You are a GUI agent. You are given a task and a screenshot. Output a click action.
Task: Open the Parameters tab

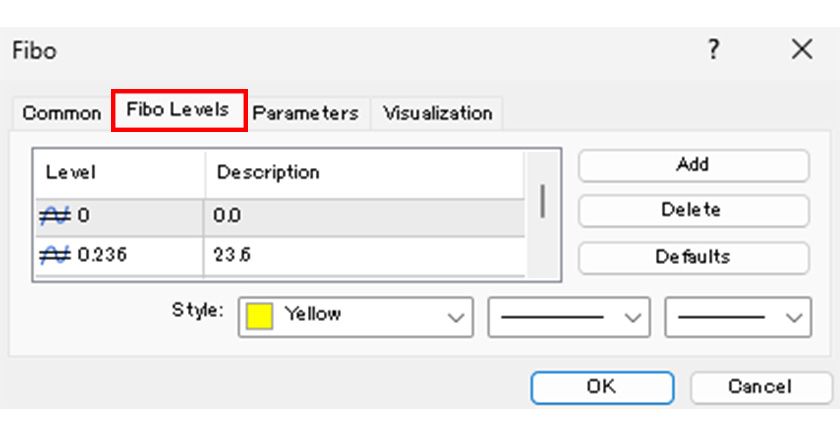305,113
